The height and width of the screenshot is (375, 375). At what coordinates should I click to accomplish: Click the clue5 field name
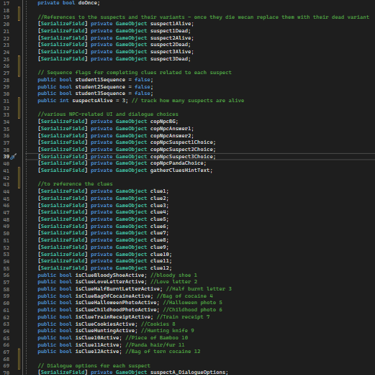pos(158,219)
